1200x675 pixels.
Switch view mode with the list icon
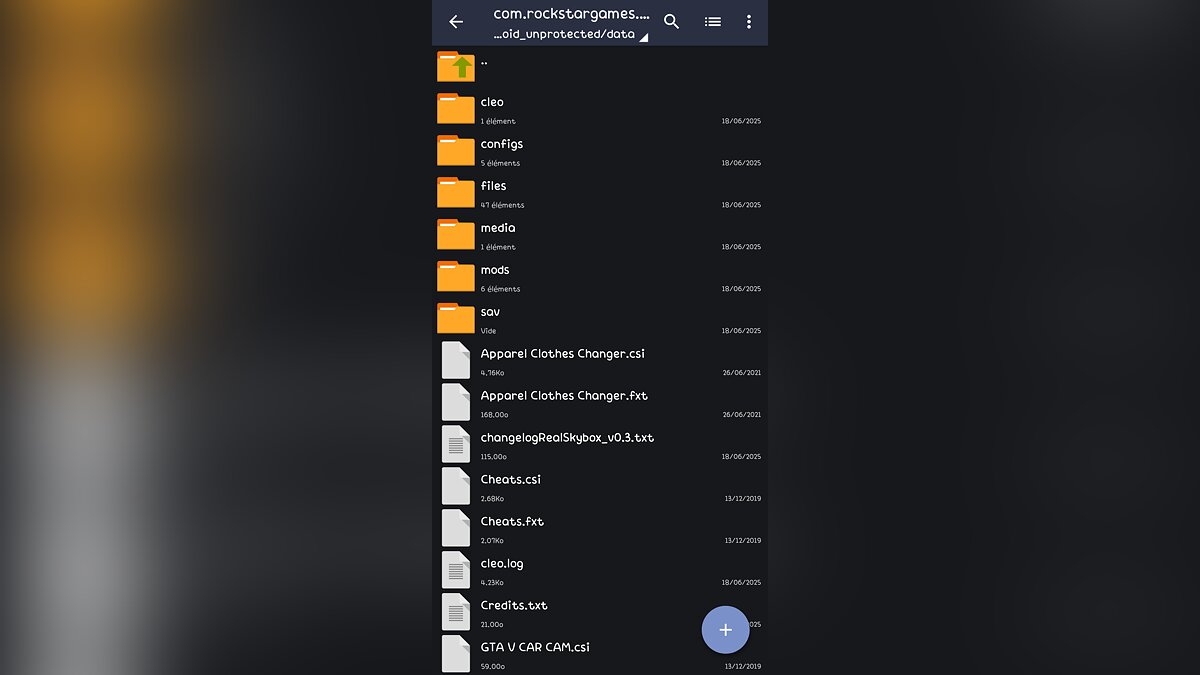click(713, 22)
